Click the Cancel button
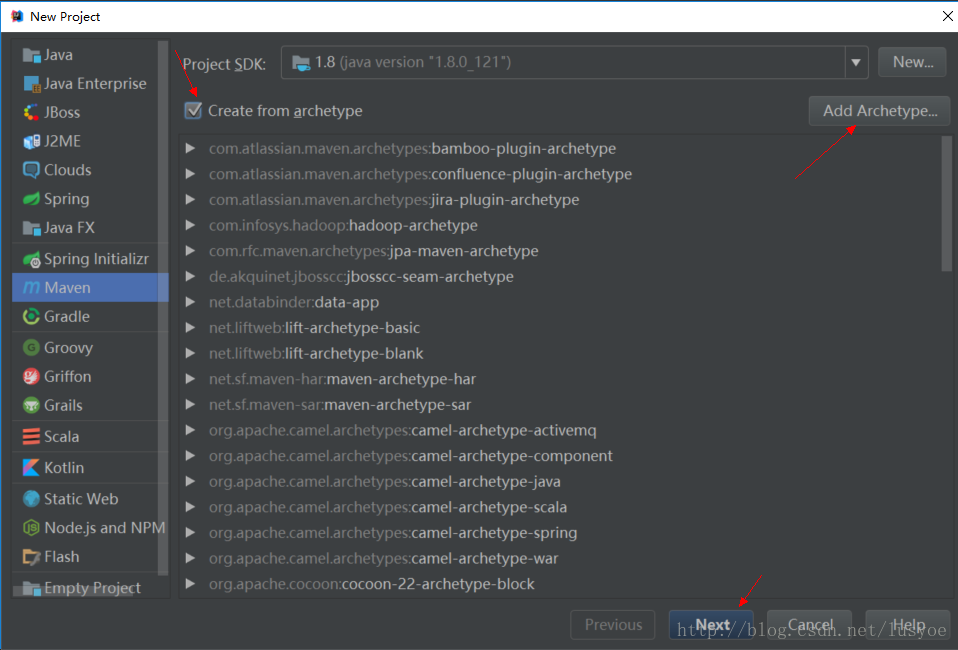Screen dimensions: 958x650 pos(810,625)
